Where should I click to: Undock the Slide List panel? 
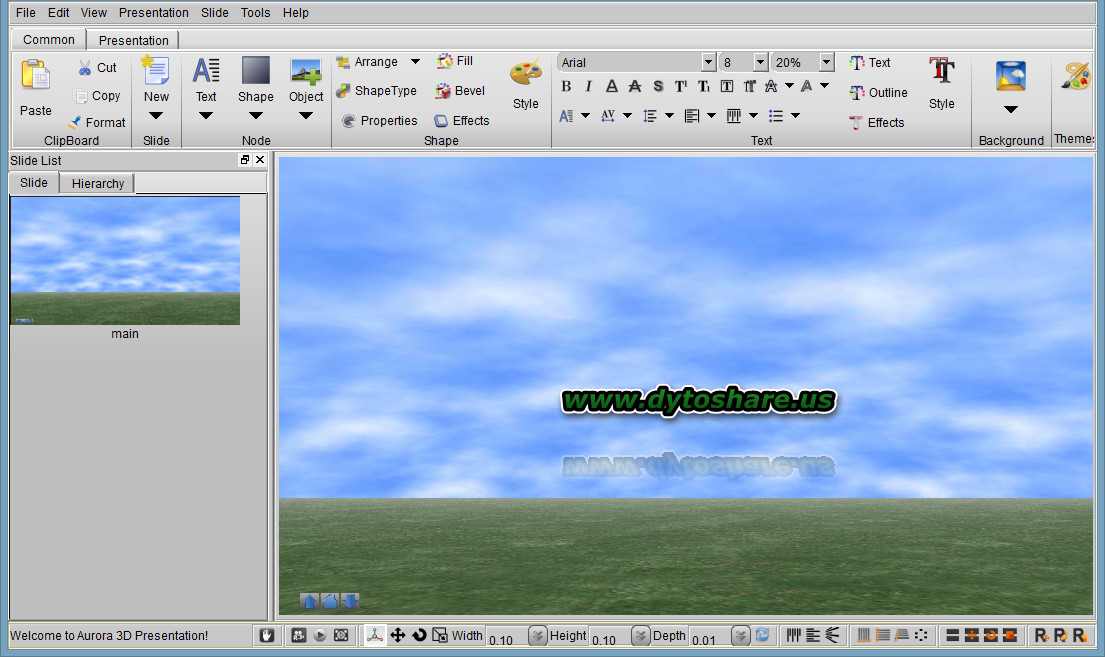pyautogui.click(x=245, y=160)
